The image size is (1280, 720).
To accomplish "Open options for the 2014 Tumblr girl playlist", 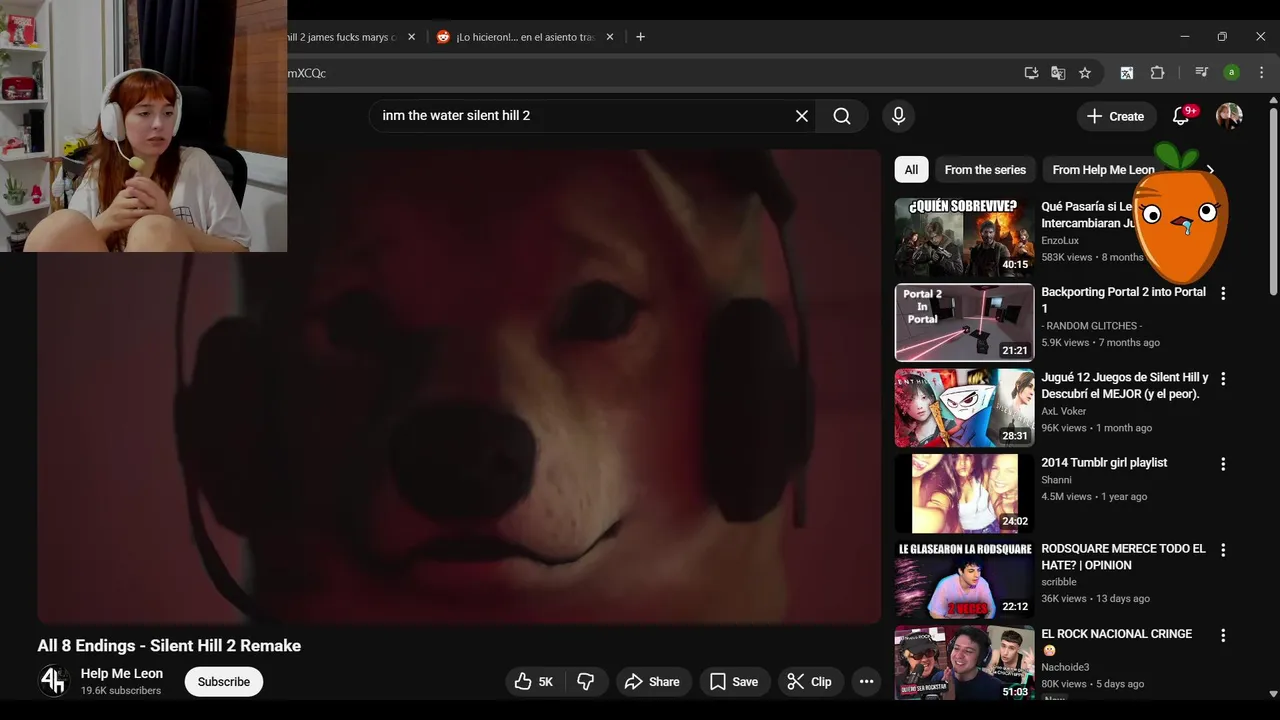I will coord(1222,464).
